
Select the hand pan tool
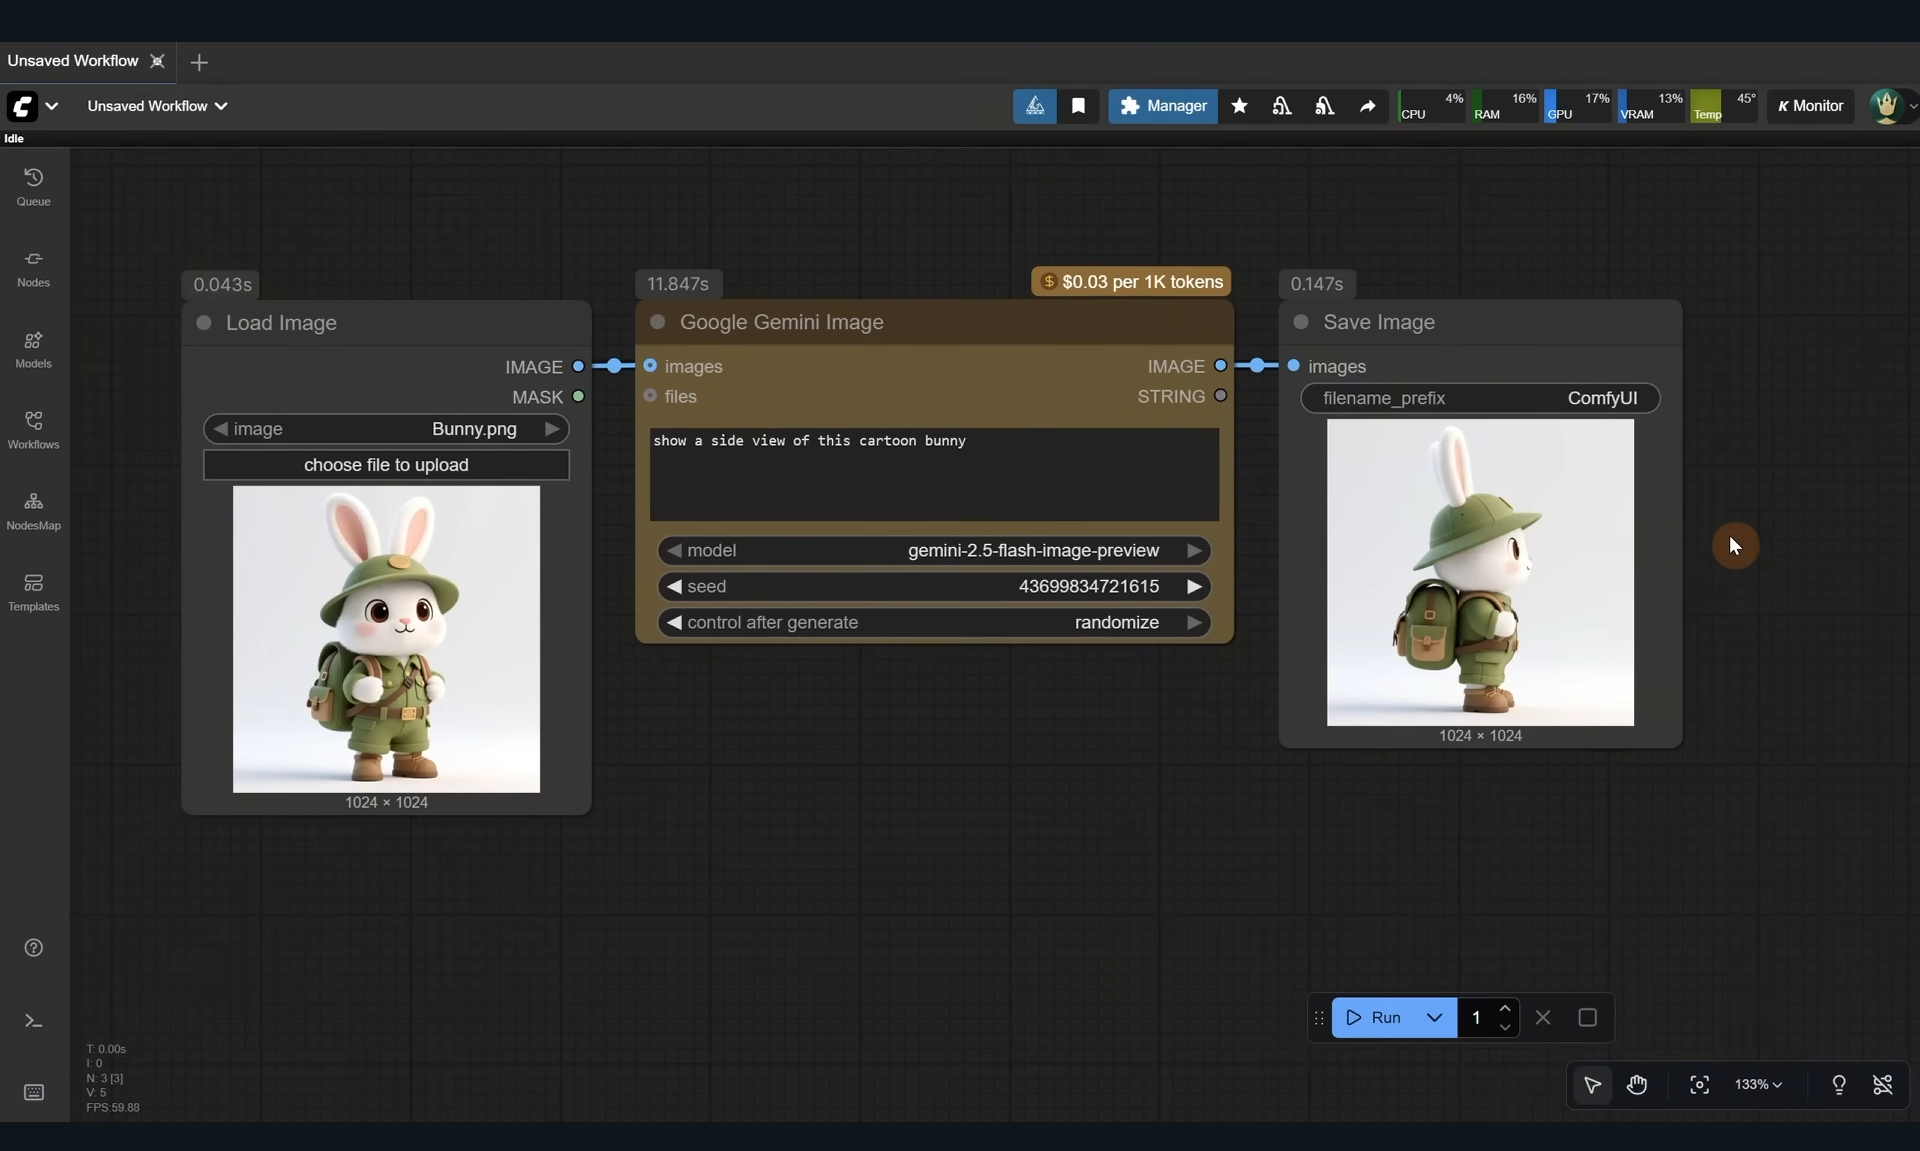pyautogui.click(x=1637, y=1085)
